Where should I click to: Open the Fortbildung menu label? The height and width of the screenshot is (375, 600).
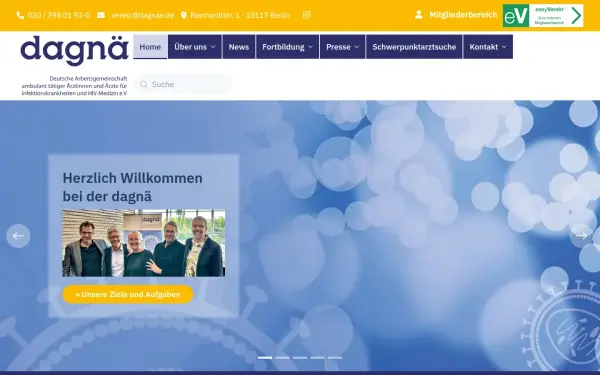pos(283,47)
